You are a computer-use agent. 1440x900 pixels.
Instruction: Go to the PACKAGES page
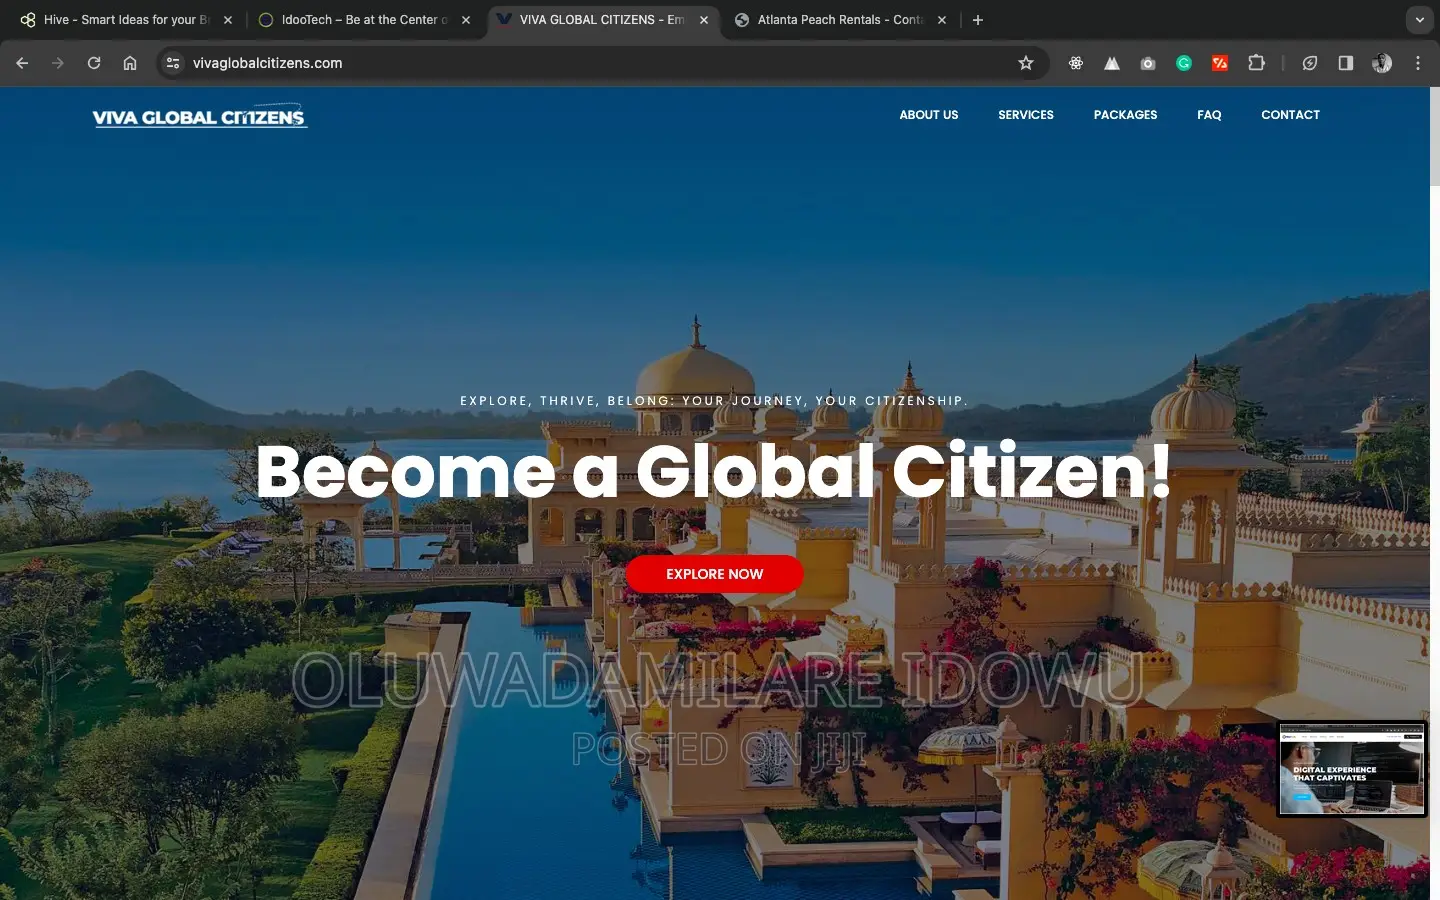coord(1125,115)
